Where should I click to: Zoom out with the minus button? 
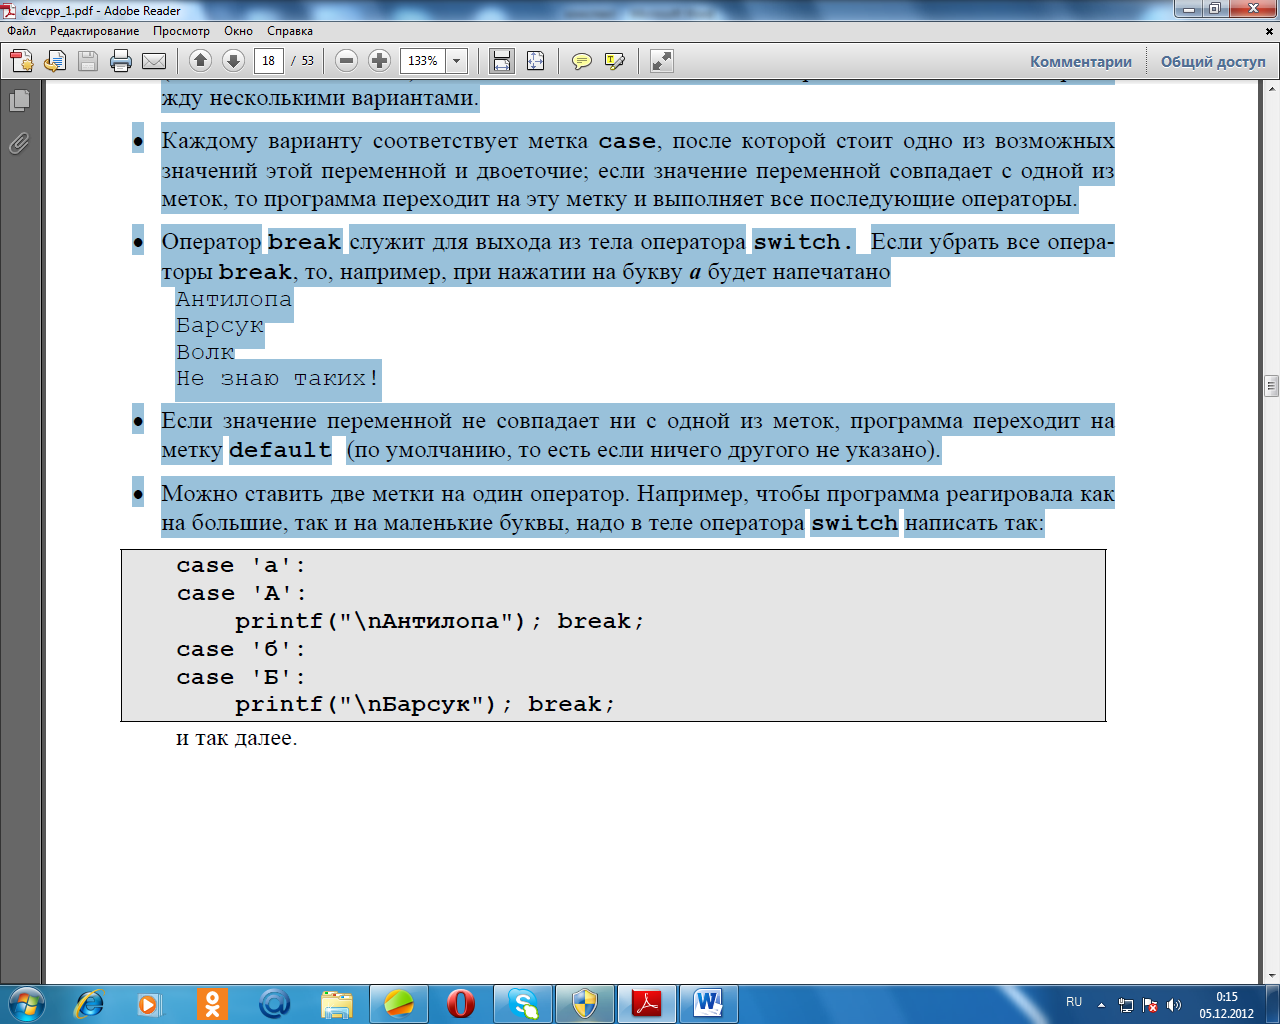(346, 61)
